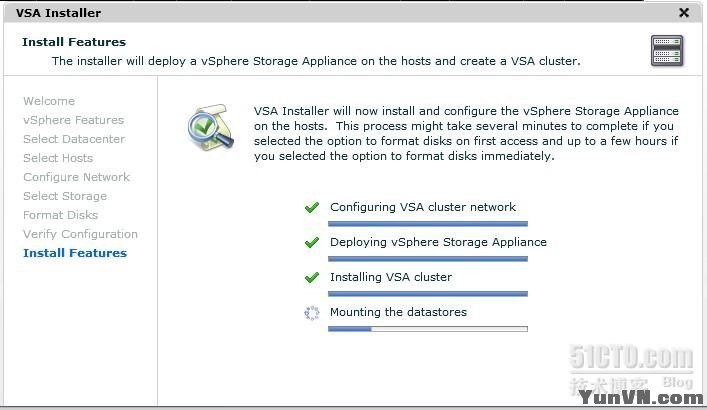The height and width of the screenshot is (410, 707).
Task: Click the spinner beside Mounting the datastores
Action: [312, 313]
